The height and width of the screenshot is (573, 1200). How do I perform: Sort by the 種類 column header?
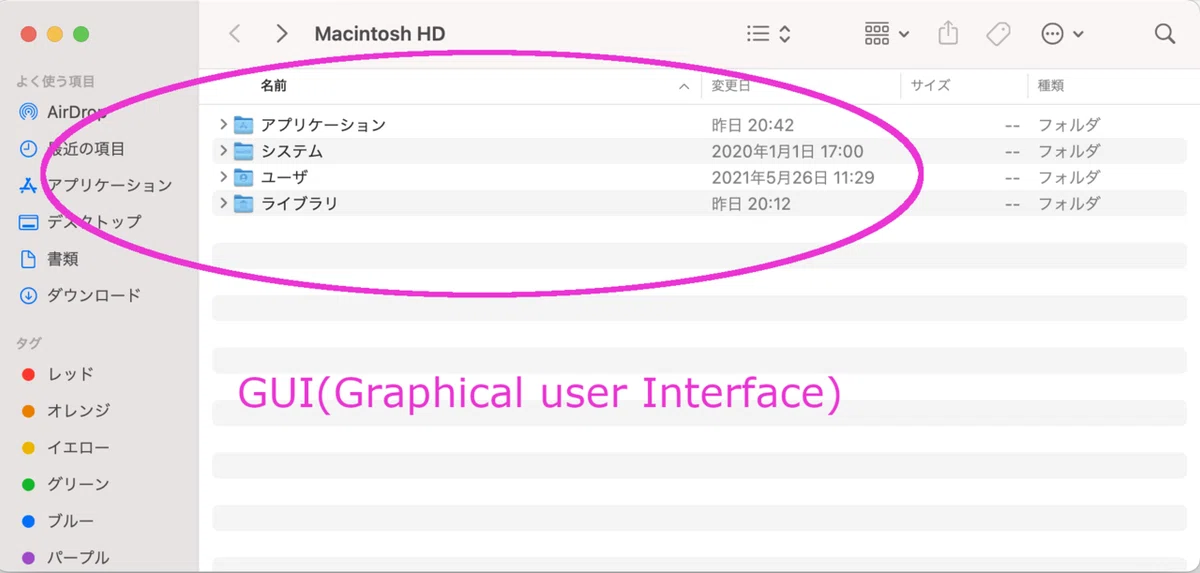tap(1051, 86)
